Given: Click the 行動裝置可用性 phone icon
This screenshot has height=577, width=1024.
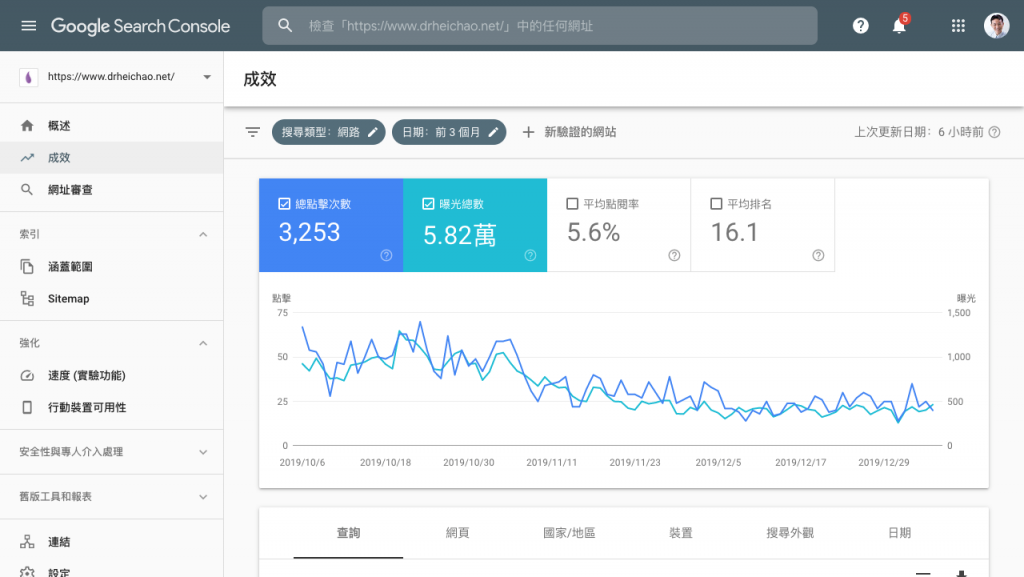Looking at the screenshot, I should pos(27,407).
